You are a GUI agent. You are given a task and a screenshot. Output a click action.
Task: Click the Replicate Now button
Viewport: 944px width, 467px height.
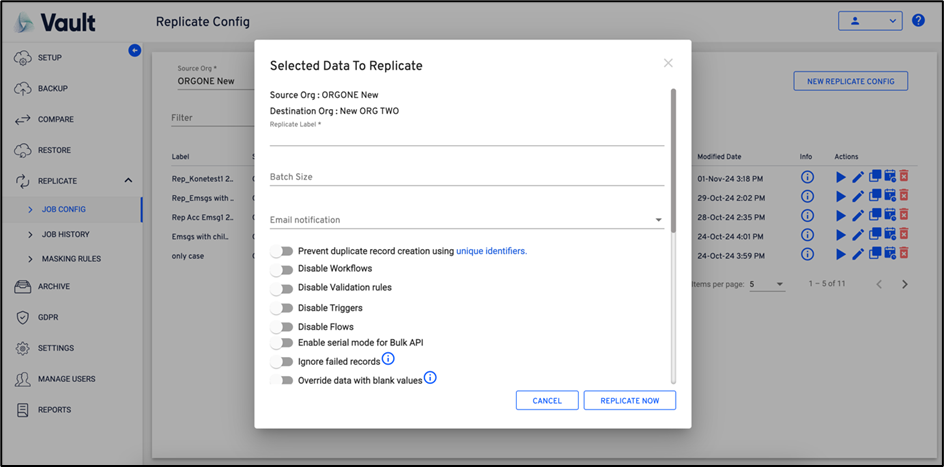[x=629, y=400]
